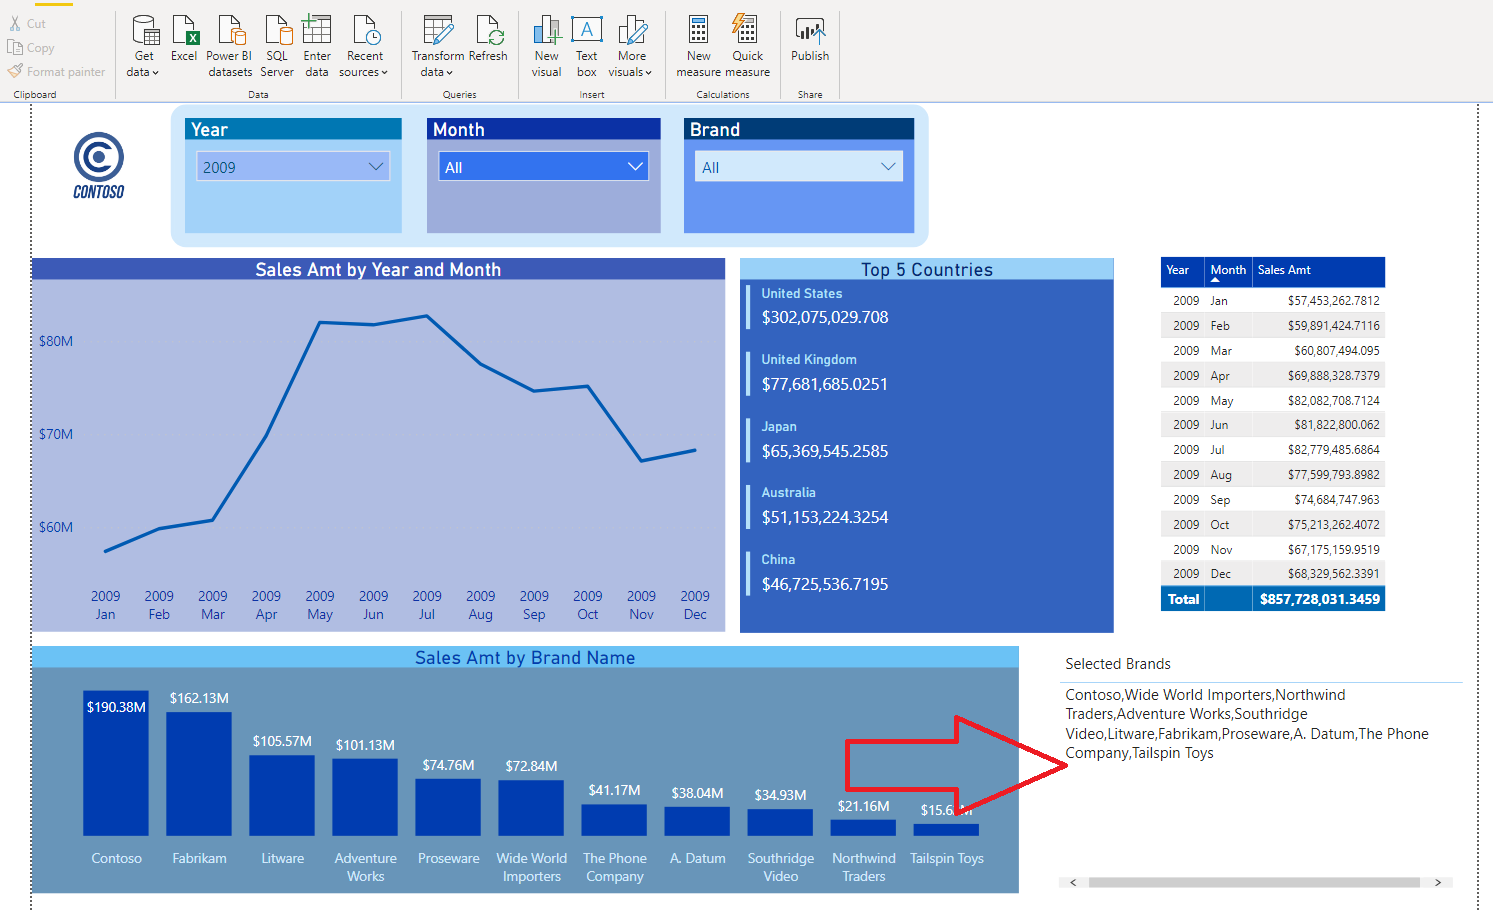Create a New measure

697,44
